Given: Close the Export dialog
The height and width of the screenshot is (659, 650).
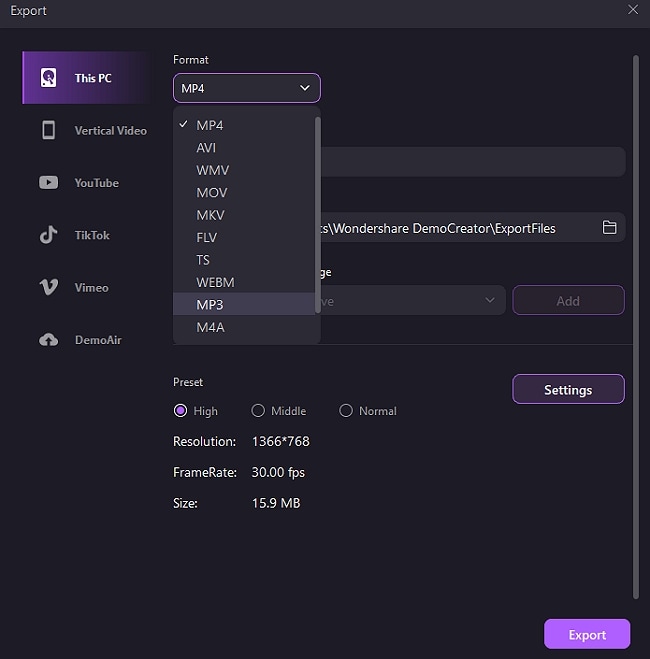Looking at the screenshot, I should click(x=632, y=10).
